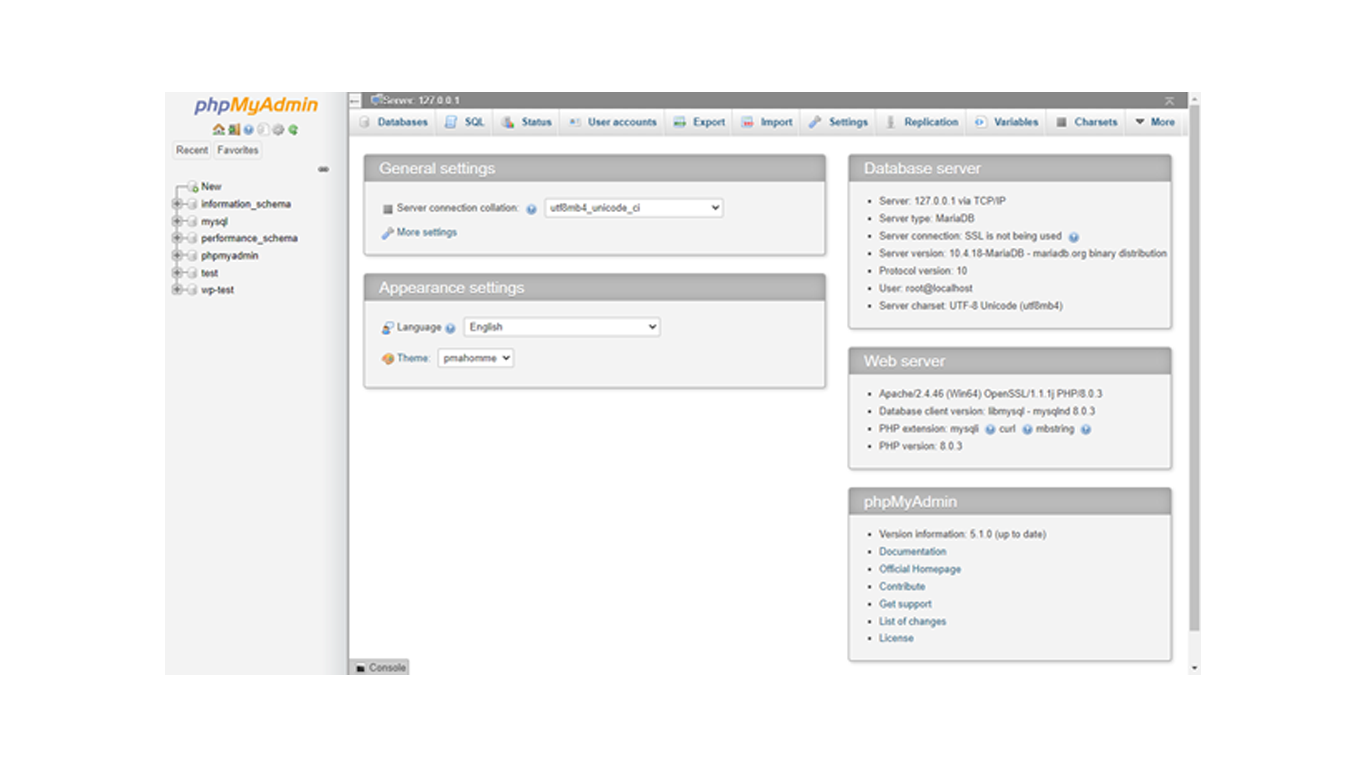Expand the information_schema database tree
Viewport: 1366px width, 768px height.
(x=177, y=204)
